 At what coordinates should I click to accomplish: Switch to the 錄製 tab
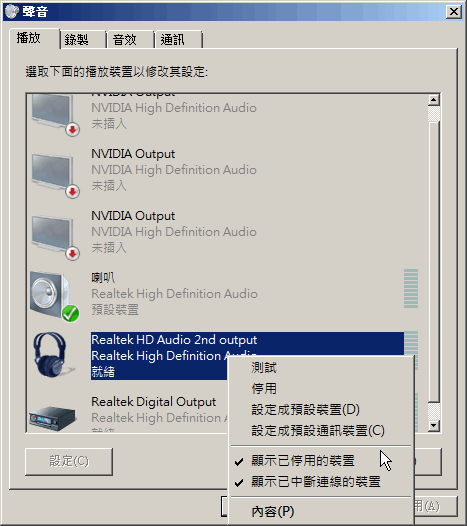83,40
